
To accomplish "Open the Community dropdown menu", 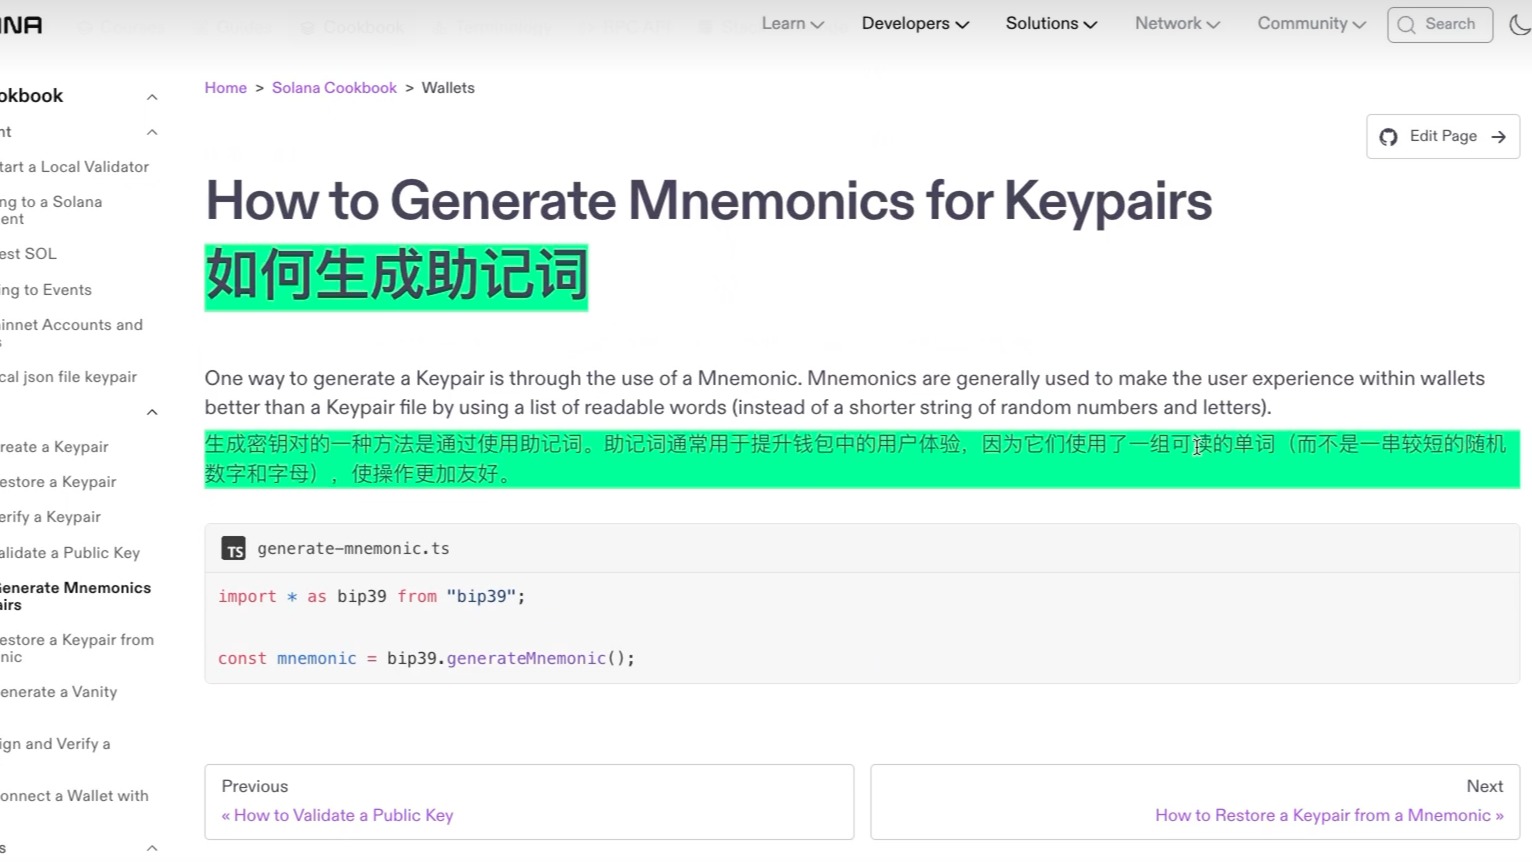I will [1311, 24].
